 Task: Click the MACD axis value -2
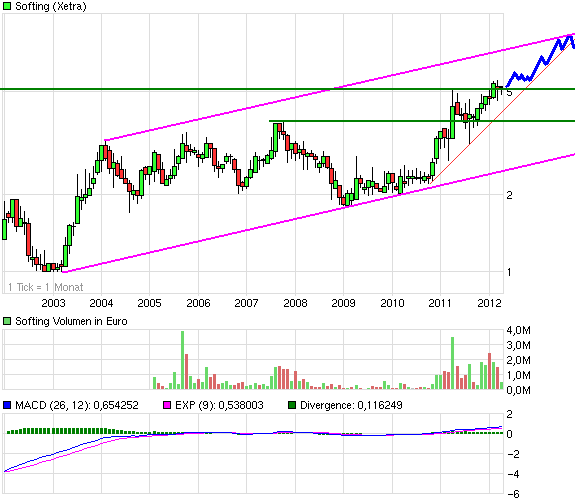click(x=513, y=454)
